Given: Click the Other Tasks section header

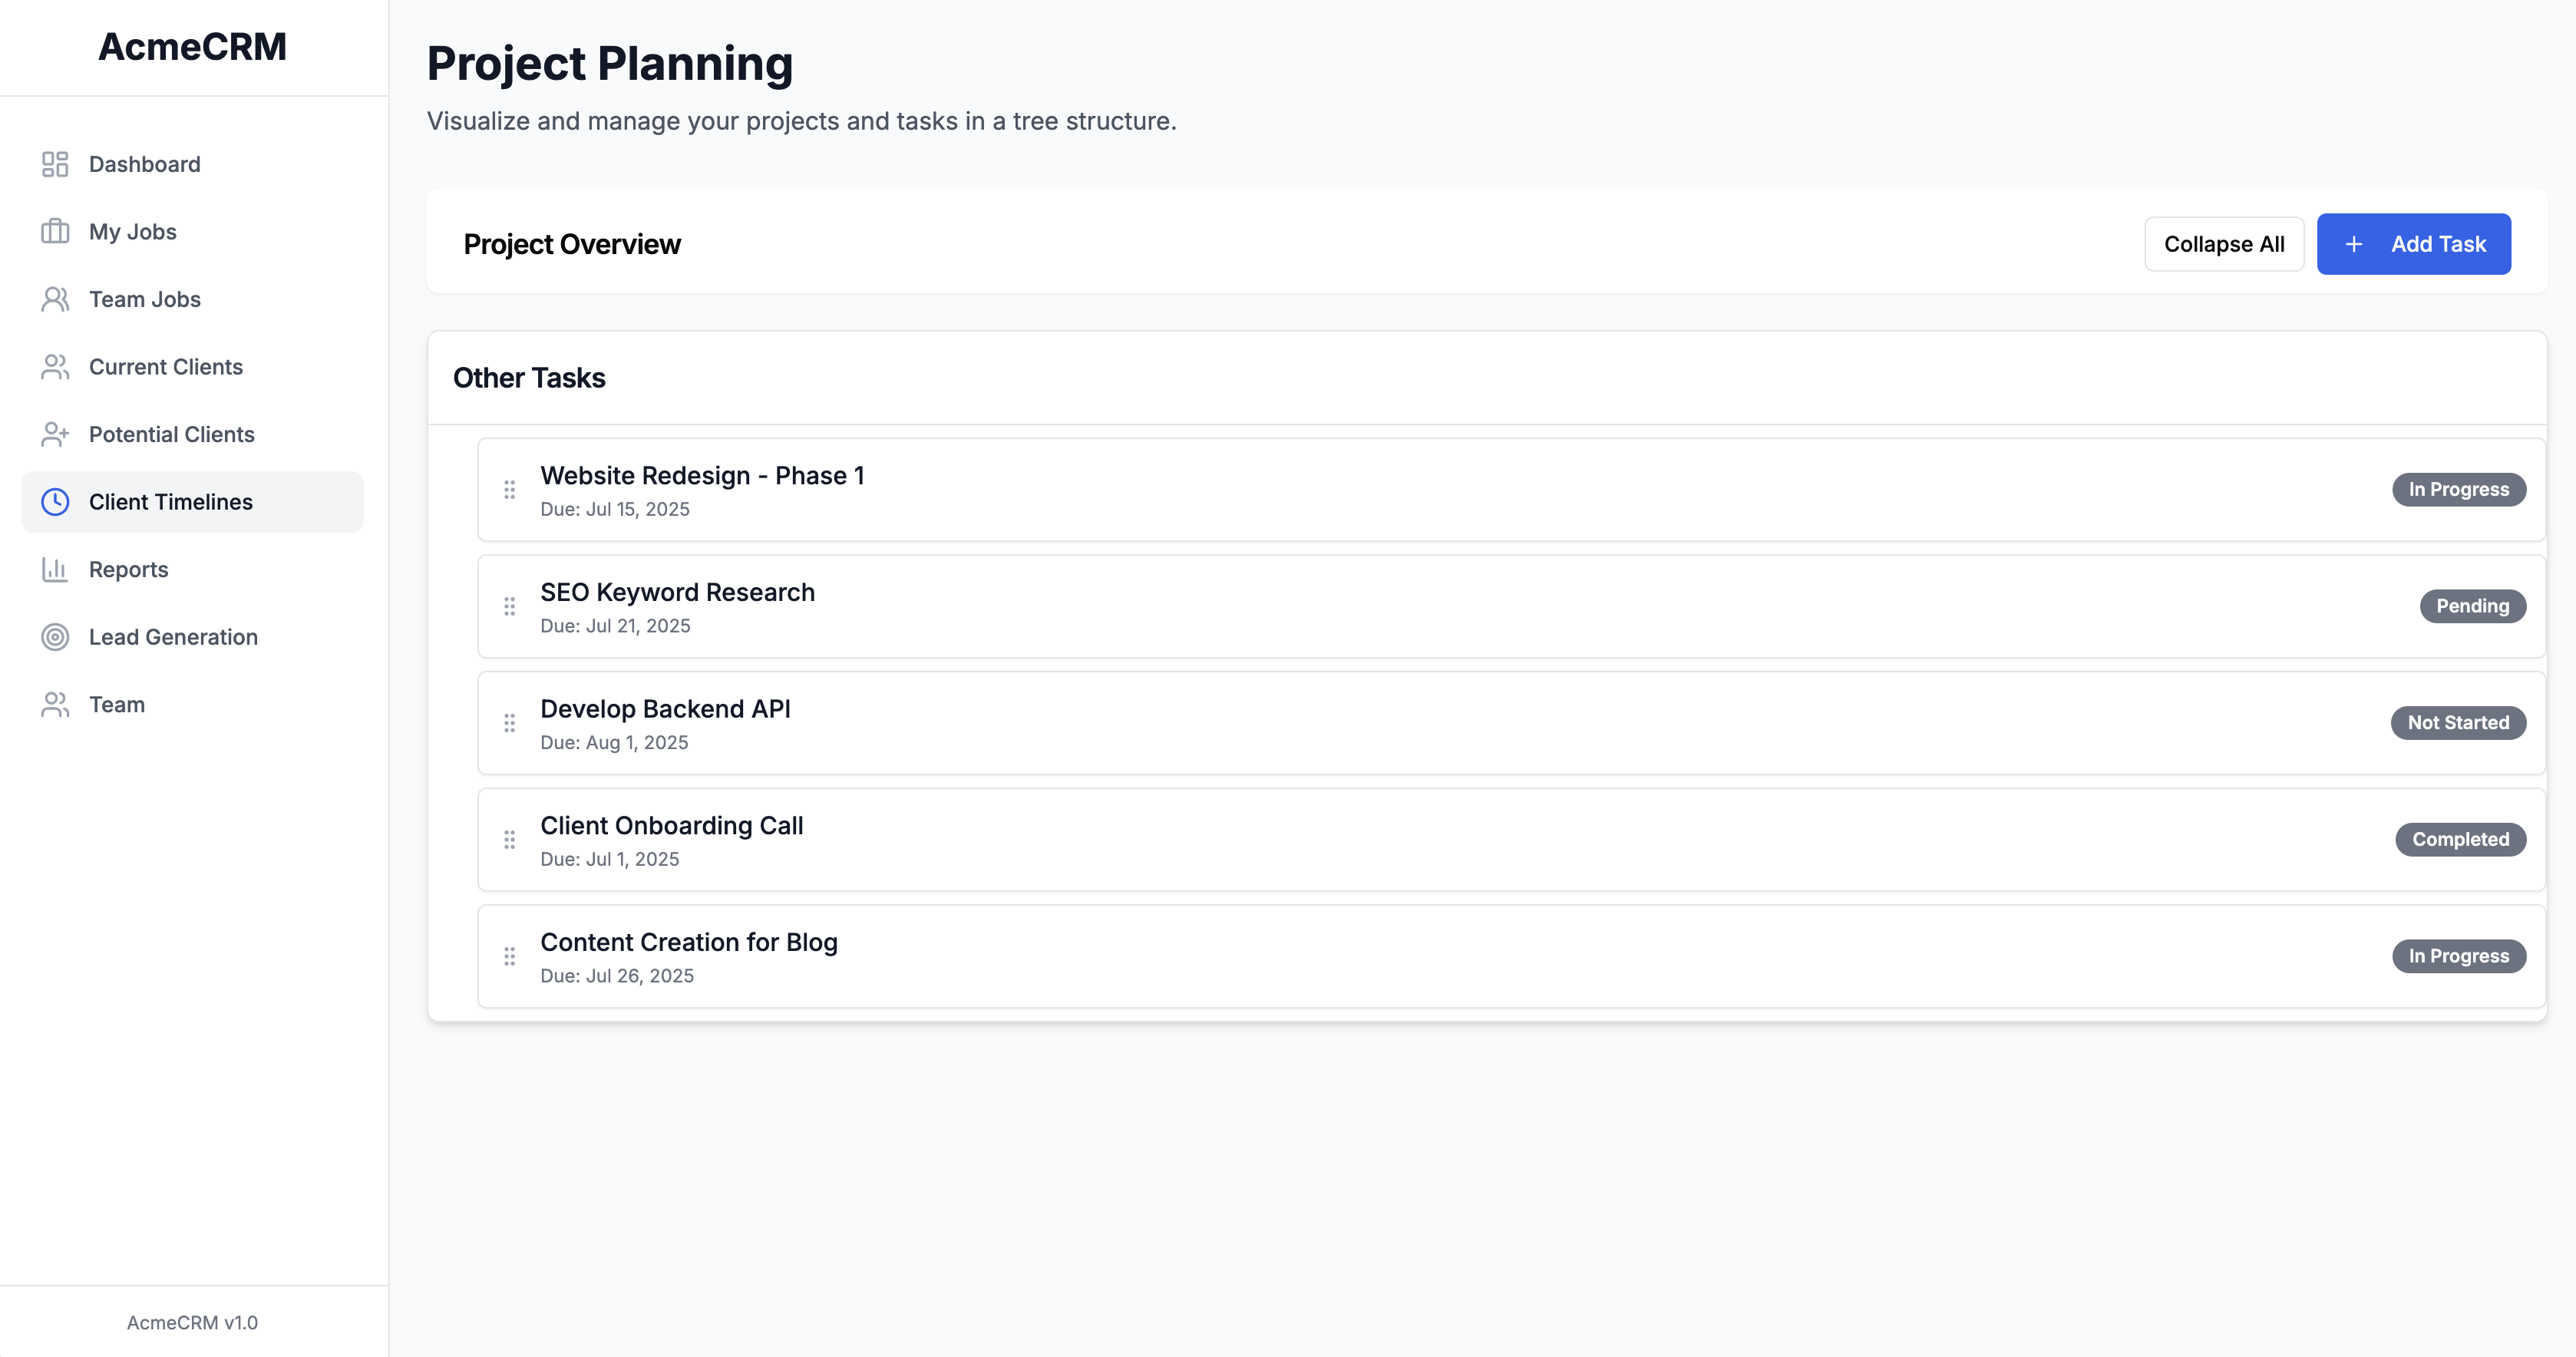Looking at the screenshot, I should tap(529, 378).
